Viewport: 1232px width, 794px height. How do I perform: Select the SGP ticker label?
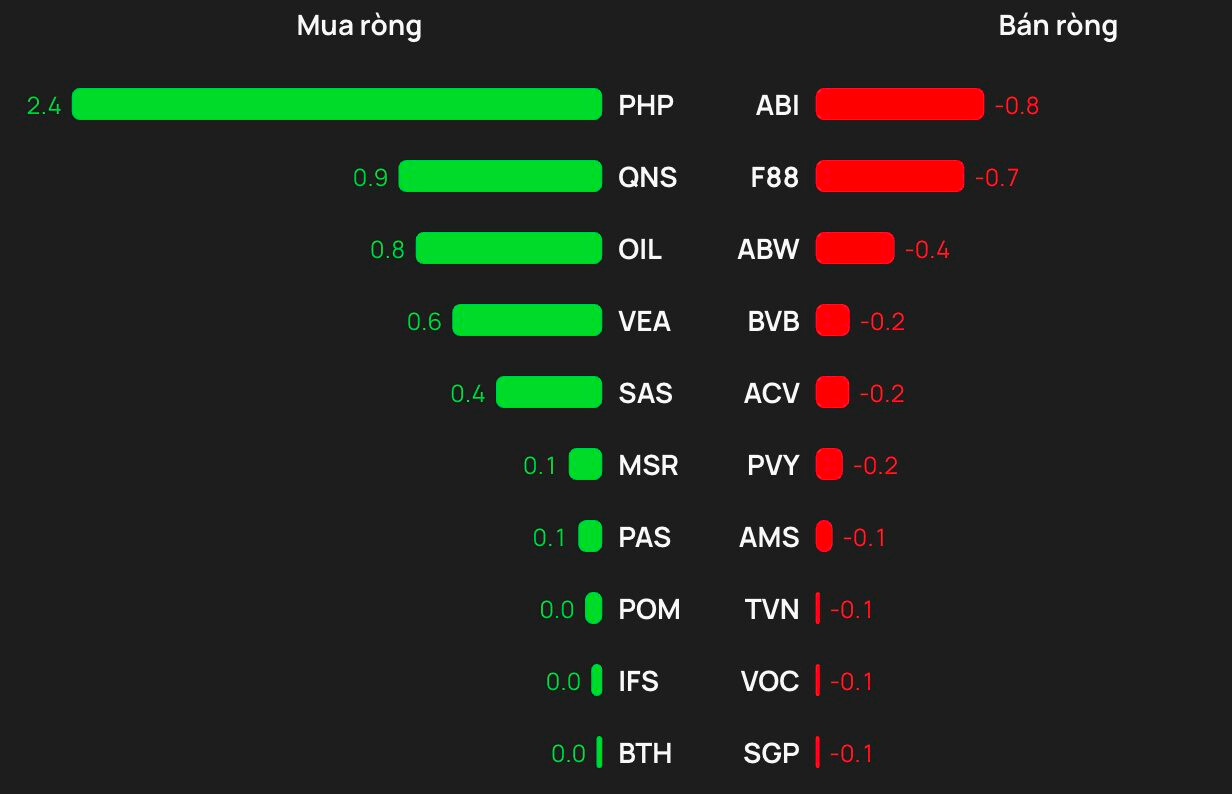(x=771, y=753)
